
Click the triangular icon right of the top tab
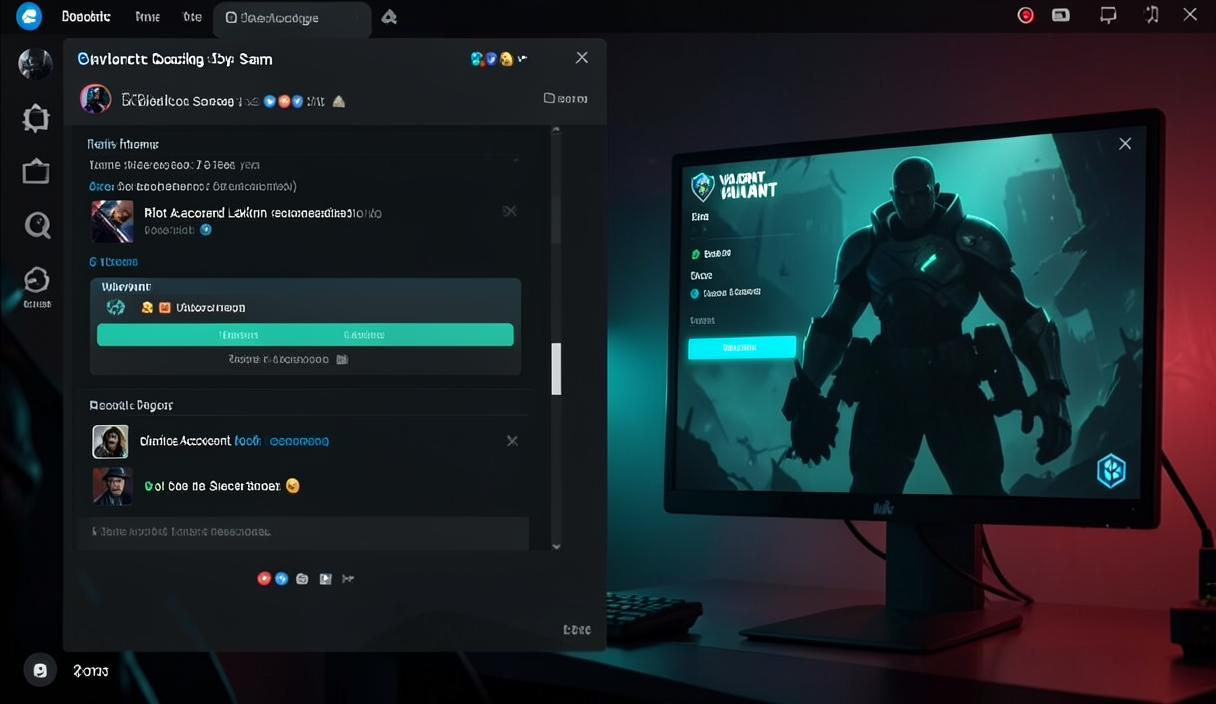(390, 17)
